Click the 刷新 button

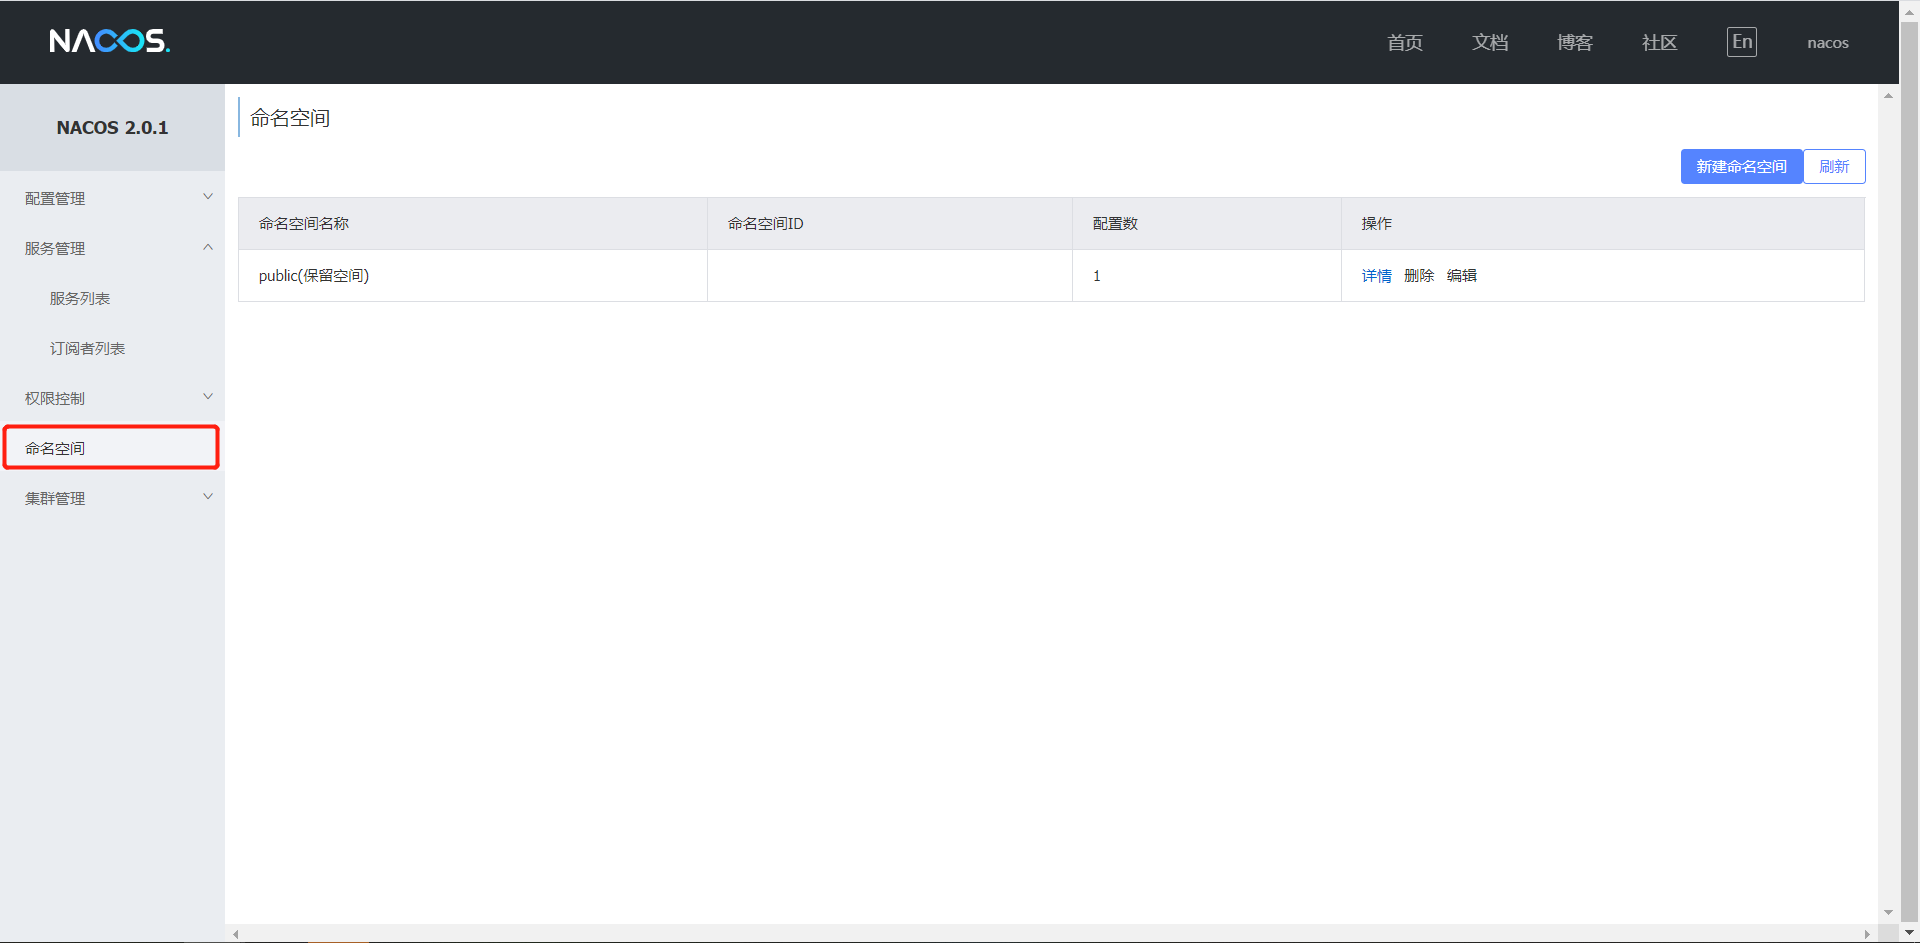coord(1834,166)
